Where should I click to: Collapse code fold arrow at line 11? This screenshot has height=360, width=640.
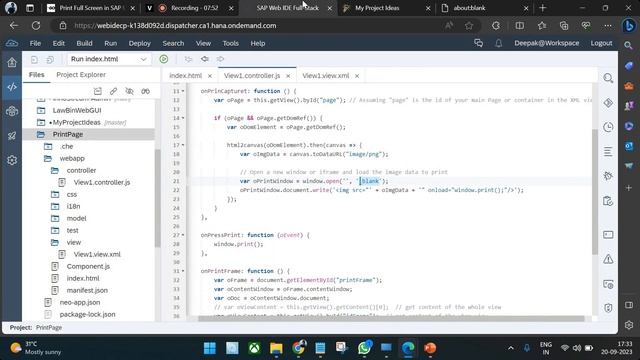183,91
